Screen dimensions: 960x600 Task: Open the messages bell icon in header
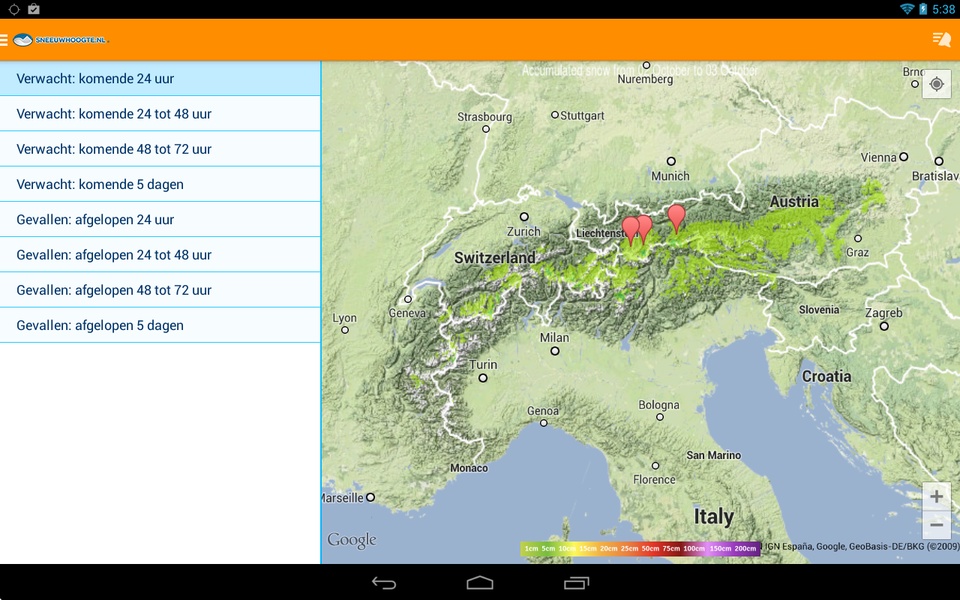click(942, 40)
